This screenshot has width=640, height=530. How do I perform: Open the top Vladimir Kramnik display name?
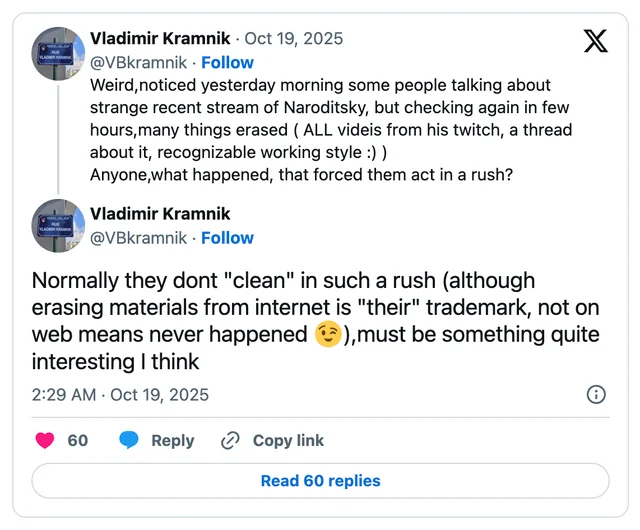(160, 38)
